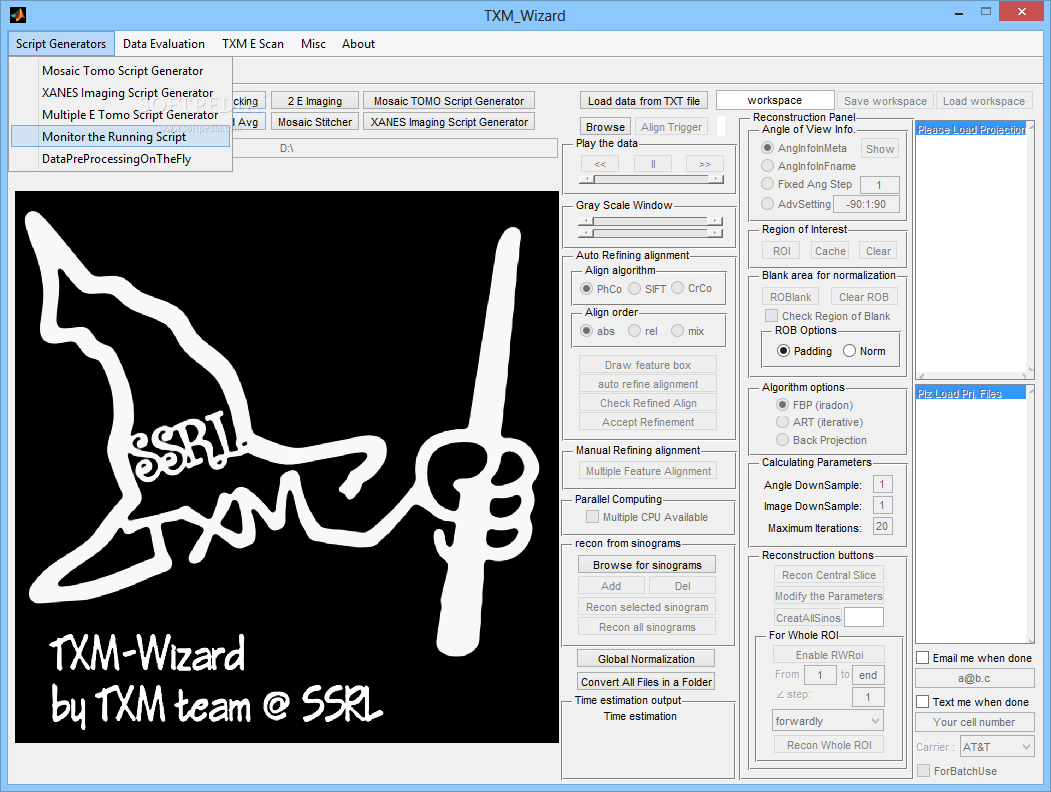Click the AdvSetting -90:1:90 field
This screenshot has height=792, width=1051.
click(x=866, y=204)
